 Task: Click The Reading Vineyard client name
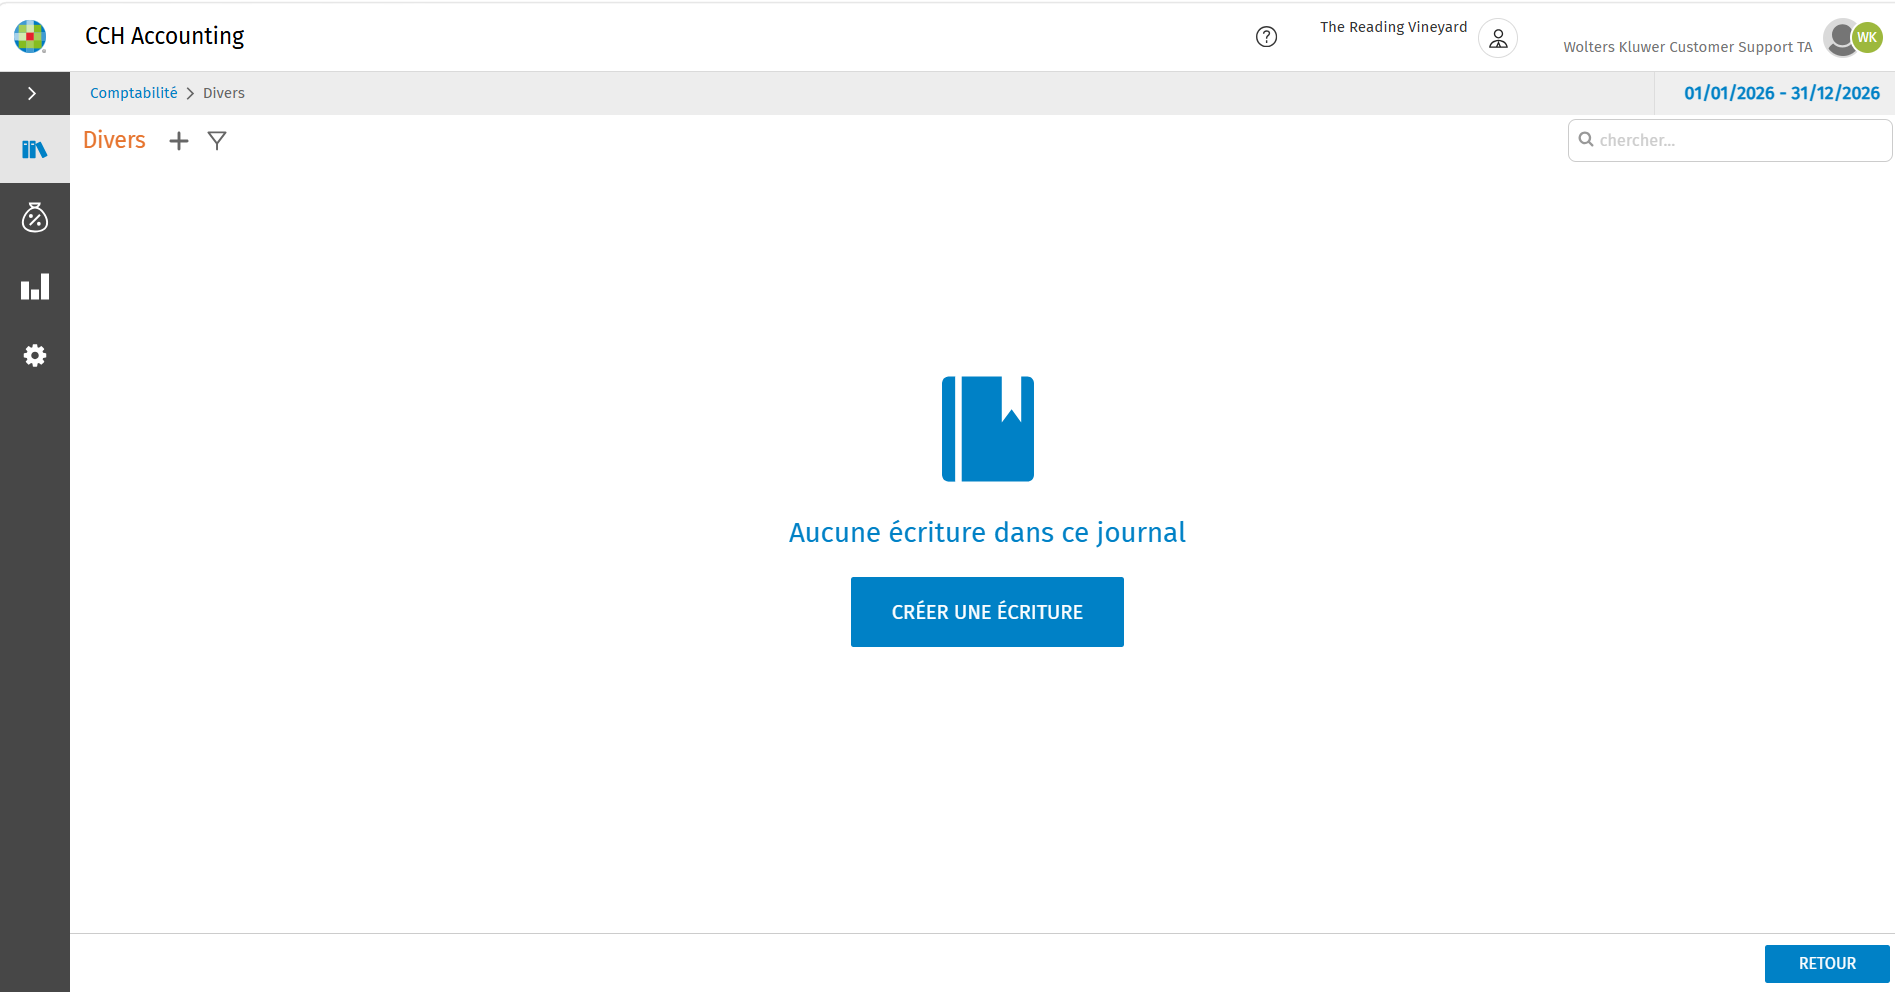[x=1393, y=27]
